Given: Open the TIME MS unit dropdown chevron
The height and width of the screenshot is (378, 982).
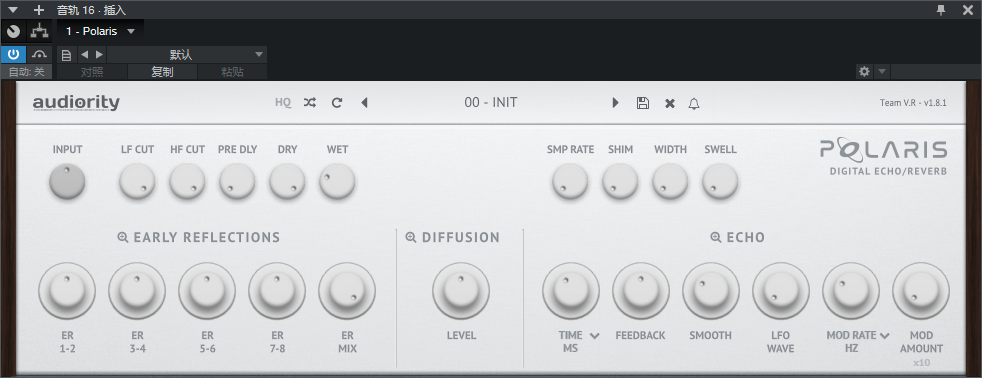Looking at the screenshot, I should 594,336.
